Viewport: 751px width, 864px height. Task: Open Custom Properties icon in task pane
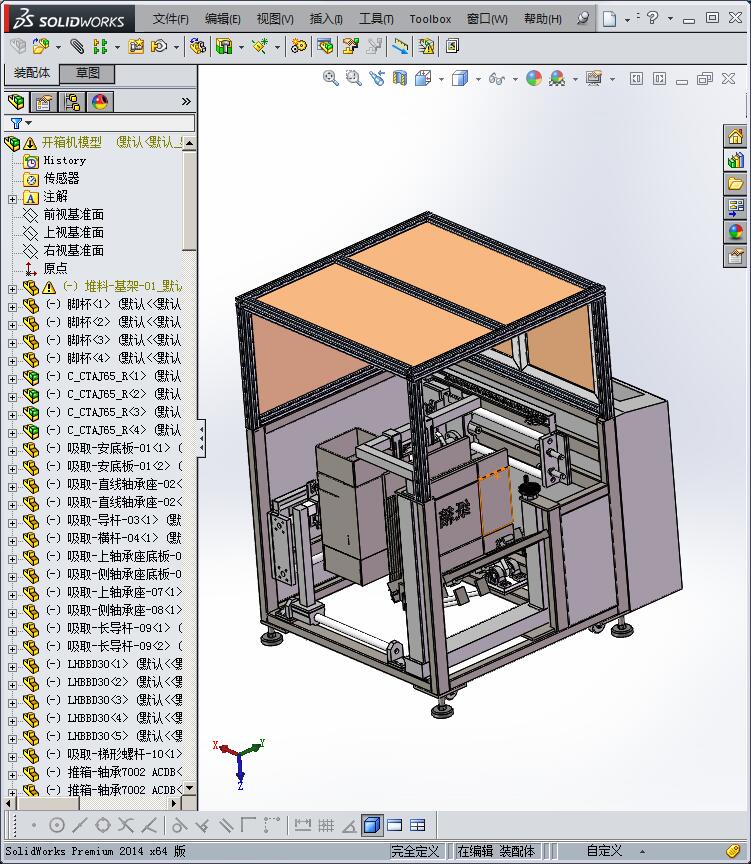[x=736, y=256]
